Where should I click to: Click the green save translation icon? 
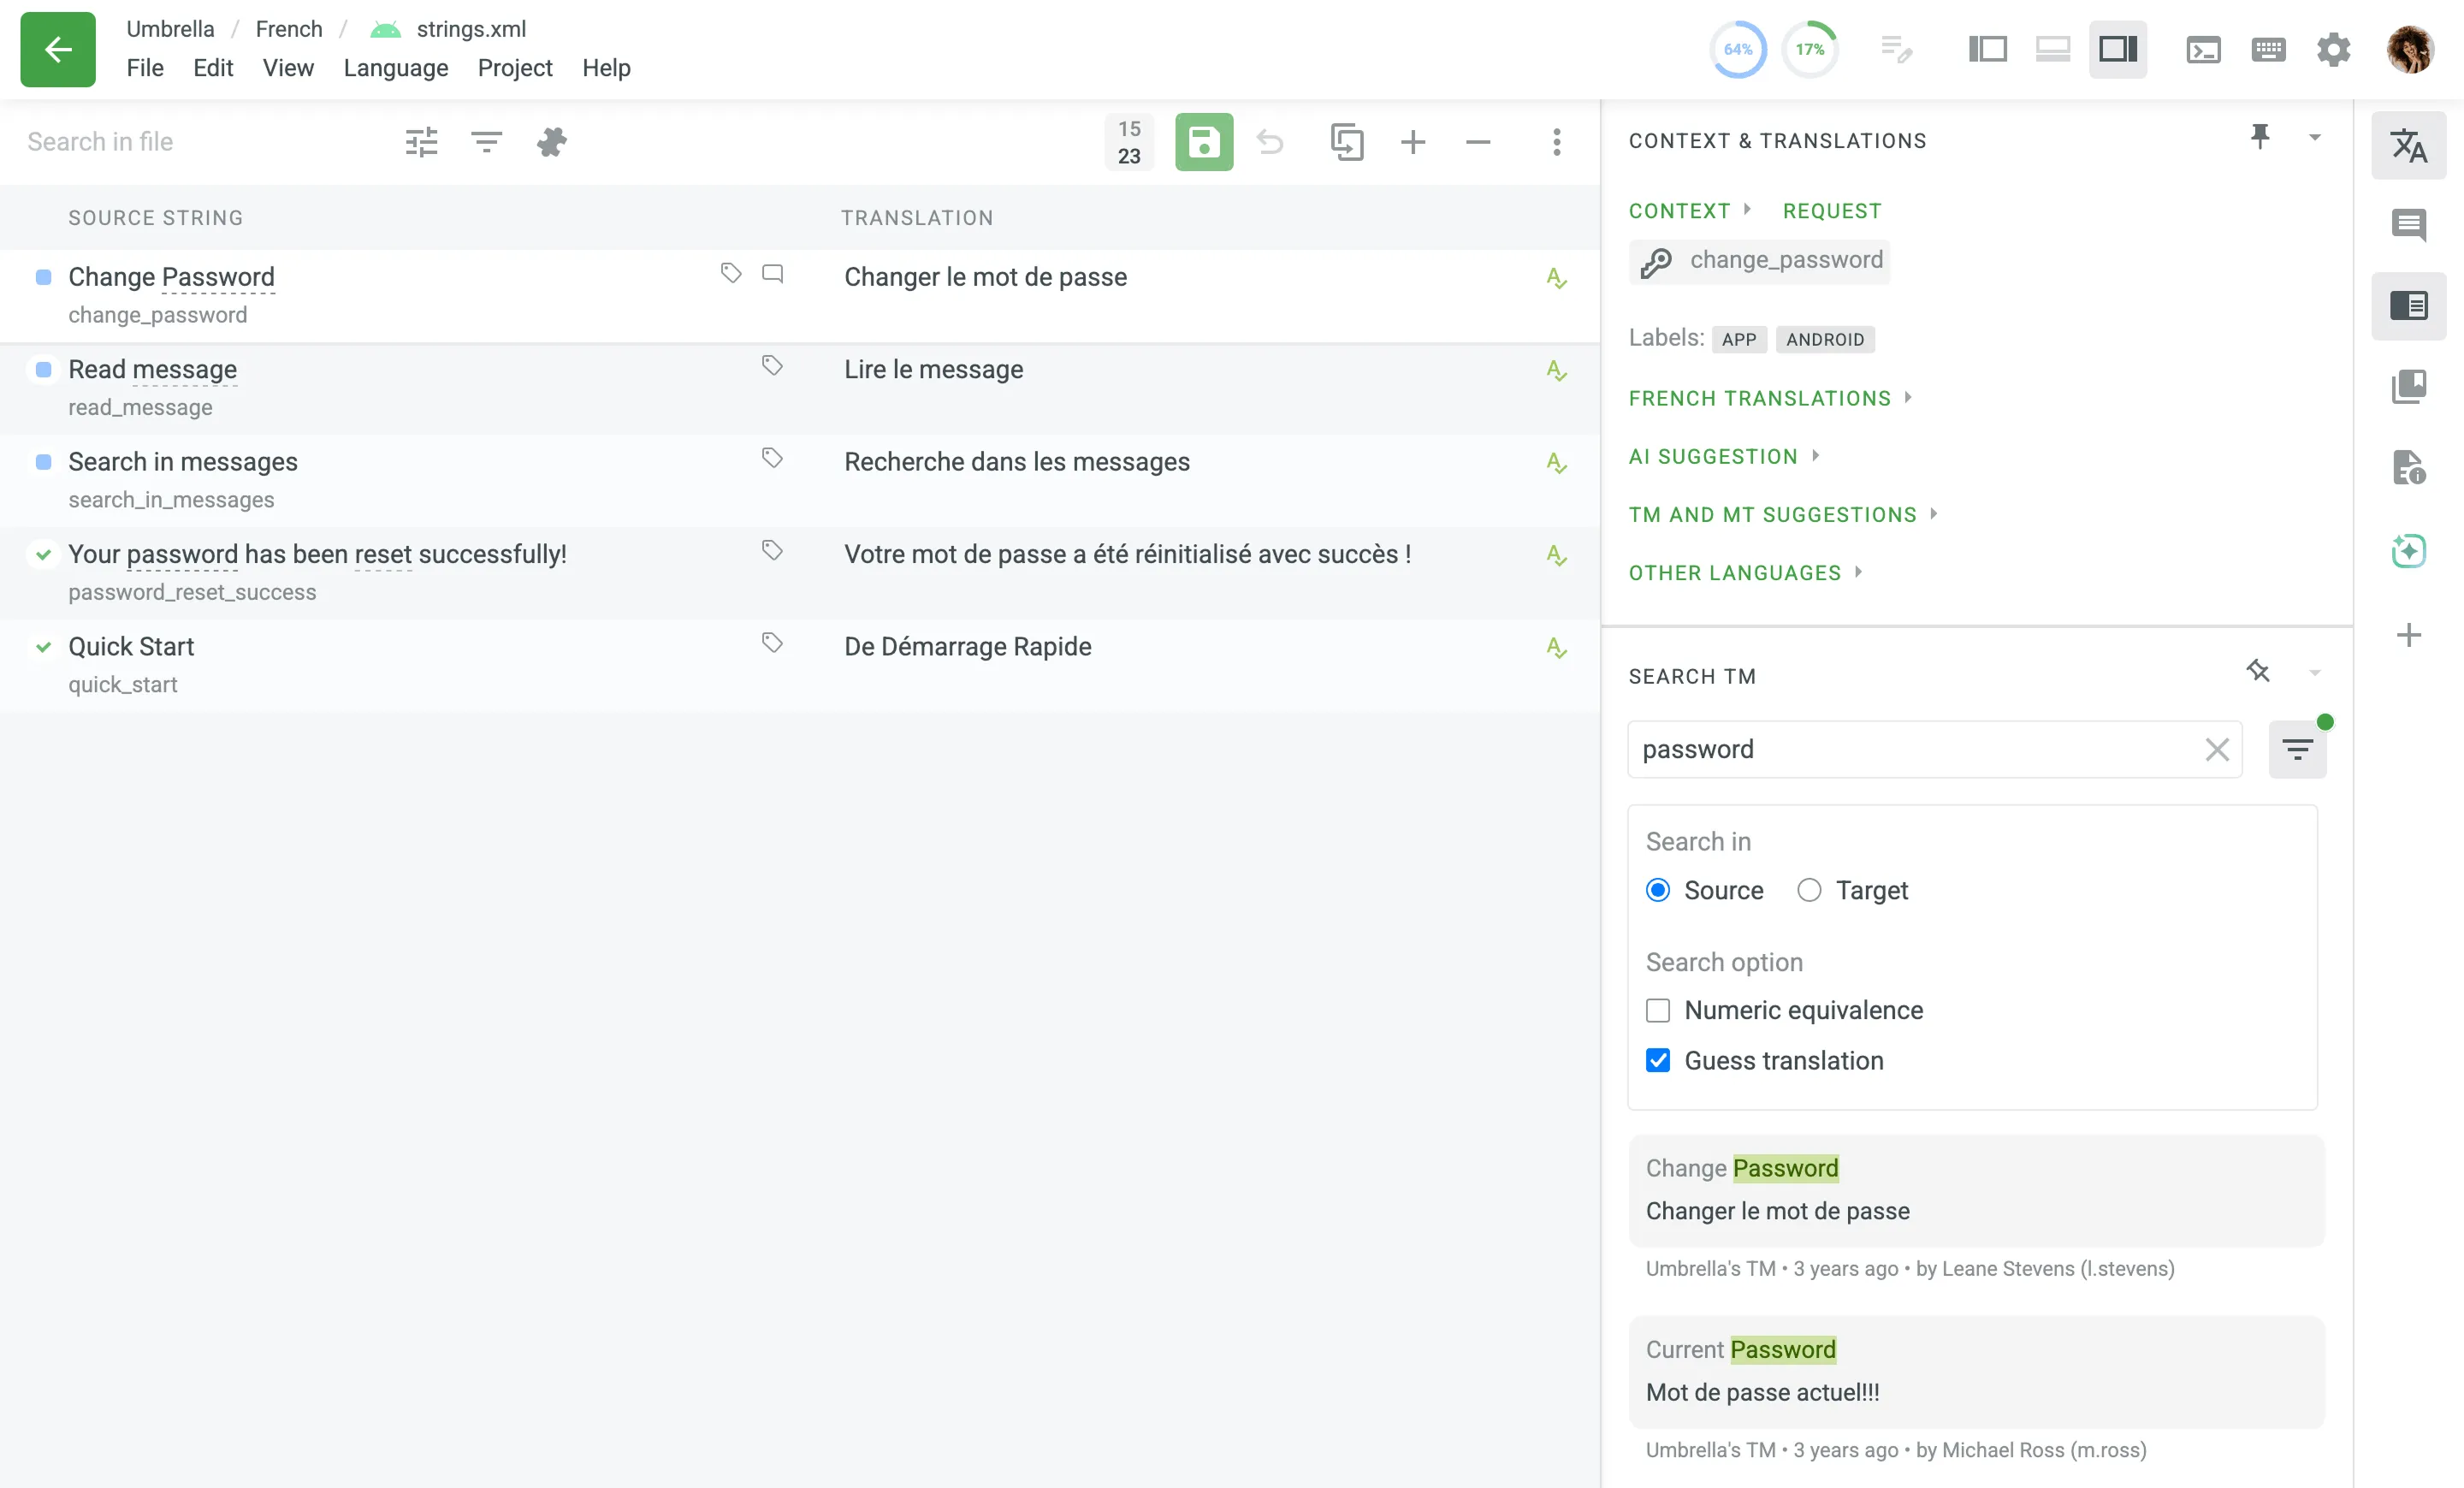coord(1203,142)
